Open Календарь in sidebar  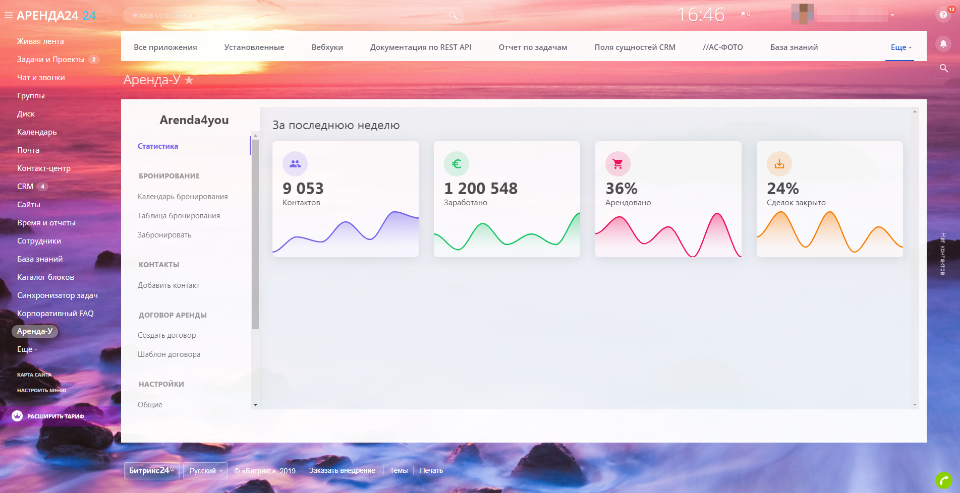tap(37, 132)
